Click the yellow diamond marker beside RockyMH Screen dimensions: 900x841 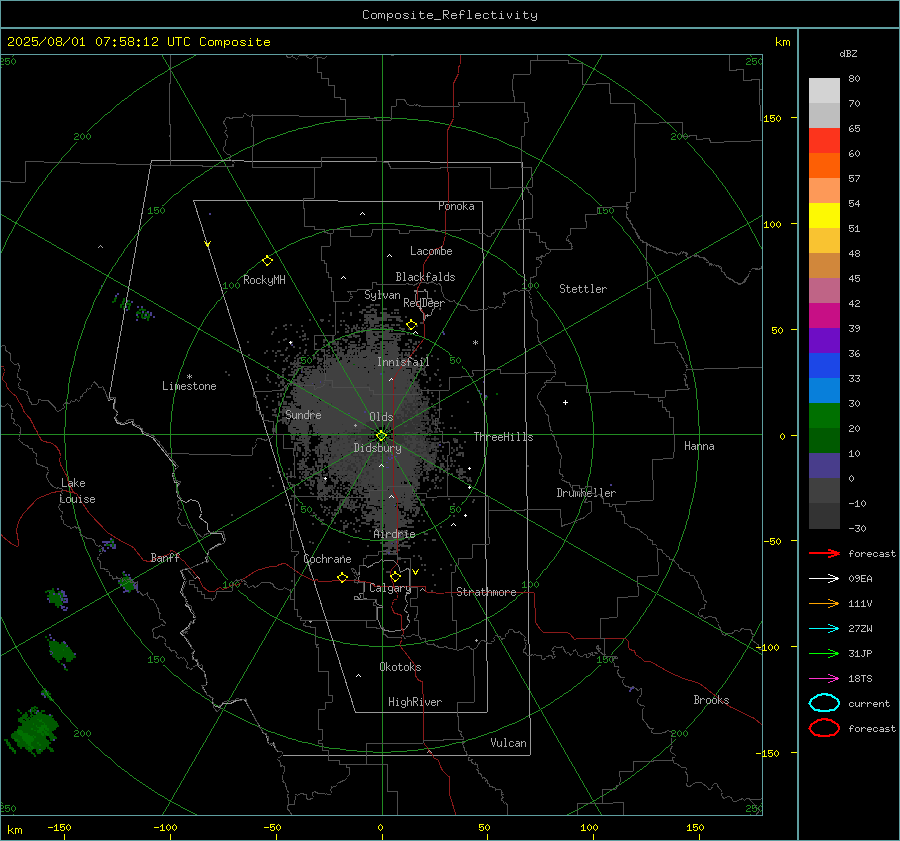tap(267, 261)
